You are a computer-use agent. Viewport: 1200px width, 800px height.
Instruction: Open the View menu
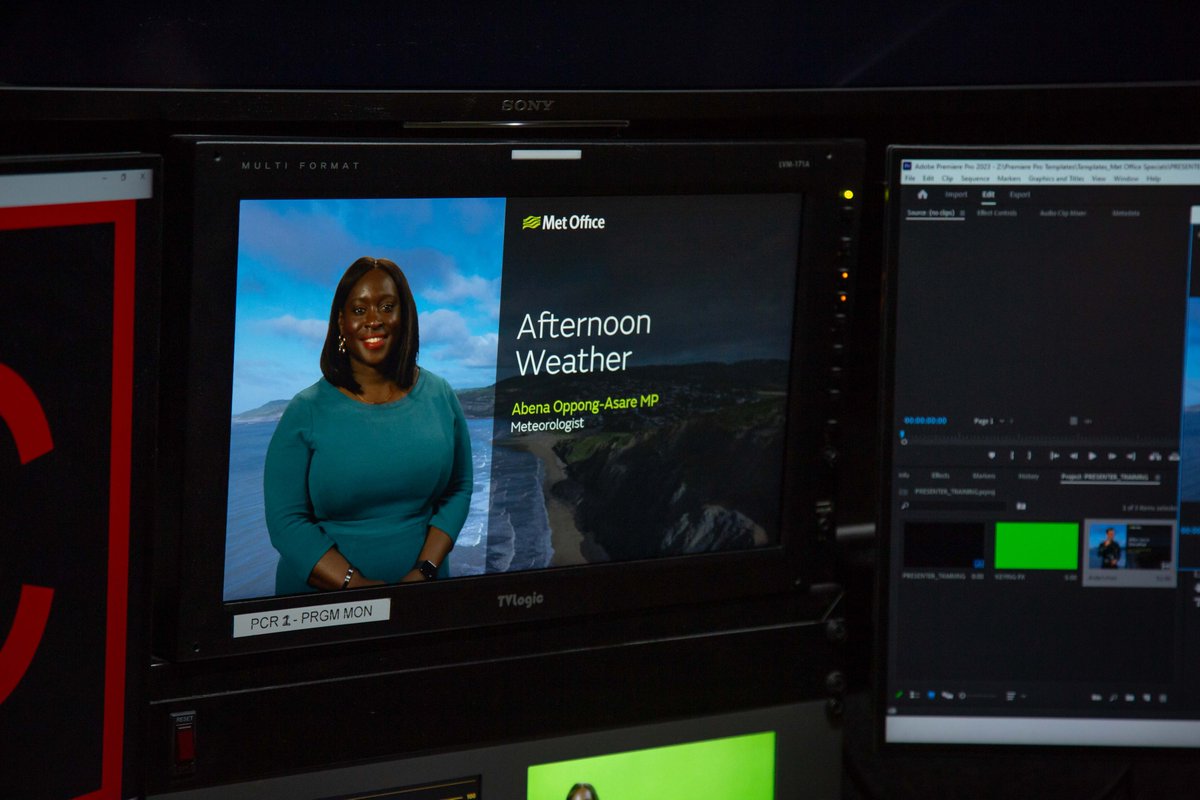point(1099,178)
